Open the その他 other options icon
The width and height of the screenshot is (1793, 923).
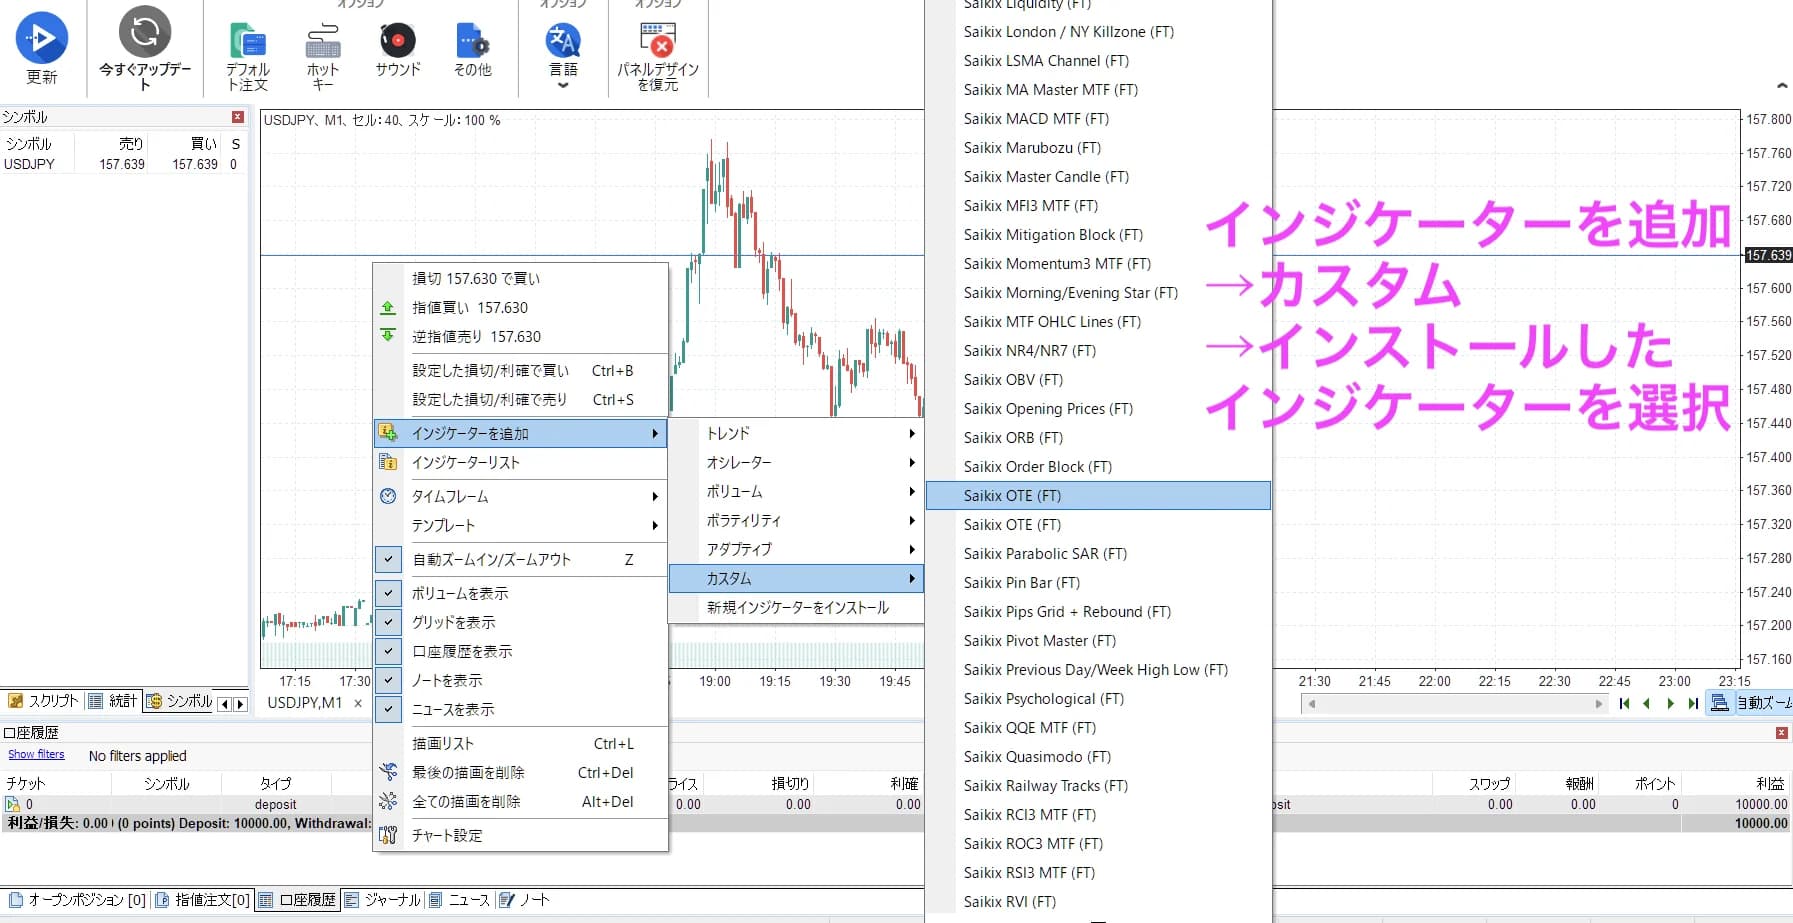coord(472,41)
